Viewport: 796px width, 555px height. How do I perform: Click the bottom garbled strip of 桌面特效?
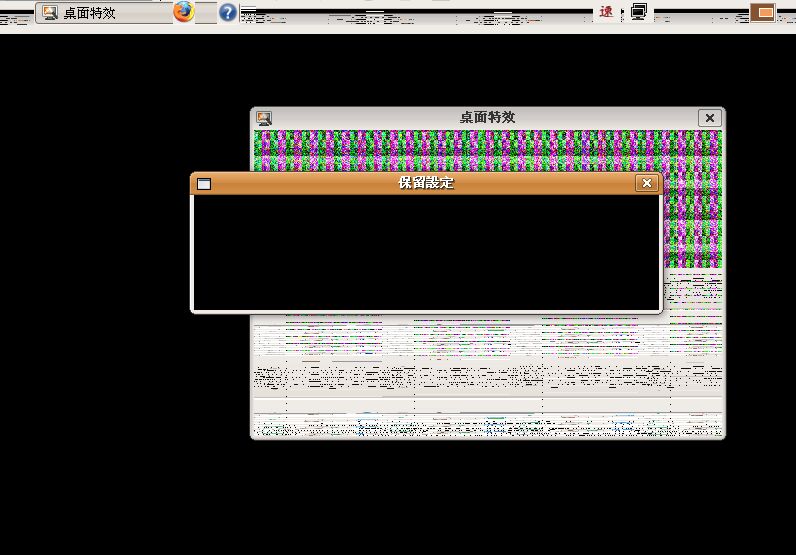[487, 427]
